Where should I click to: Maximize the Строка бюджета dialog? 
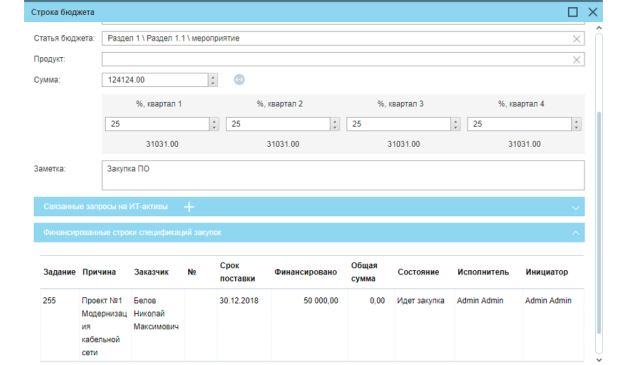pyautogui.click(x=573, y=12)
